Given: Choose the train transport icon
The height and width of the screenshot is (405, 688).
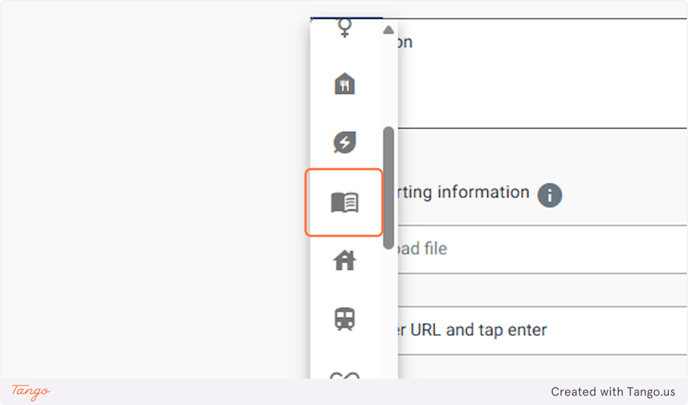Looking at the screenshot, I should [x=344, y=319].
